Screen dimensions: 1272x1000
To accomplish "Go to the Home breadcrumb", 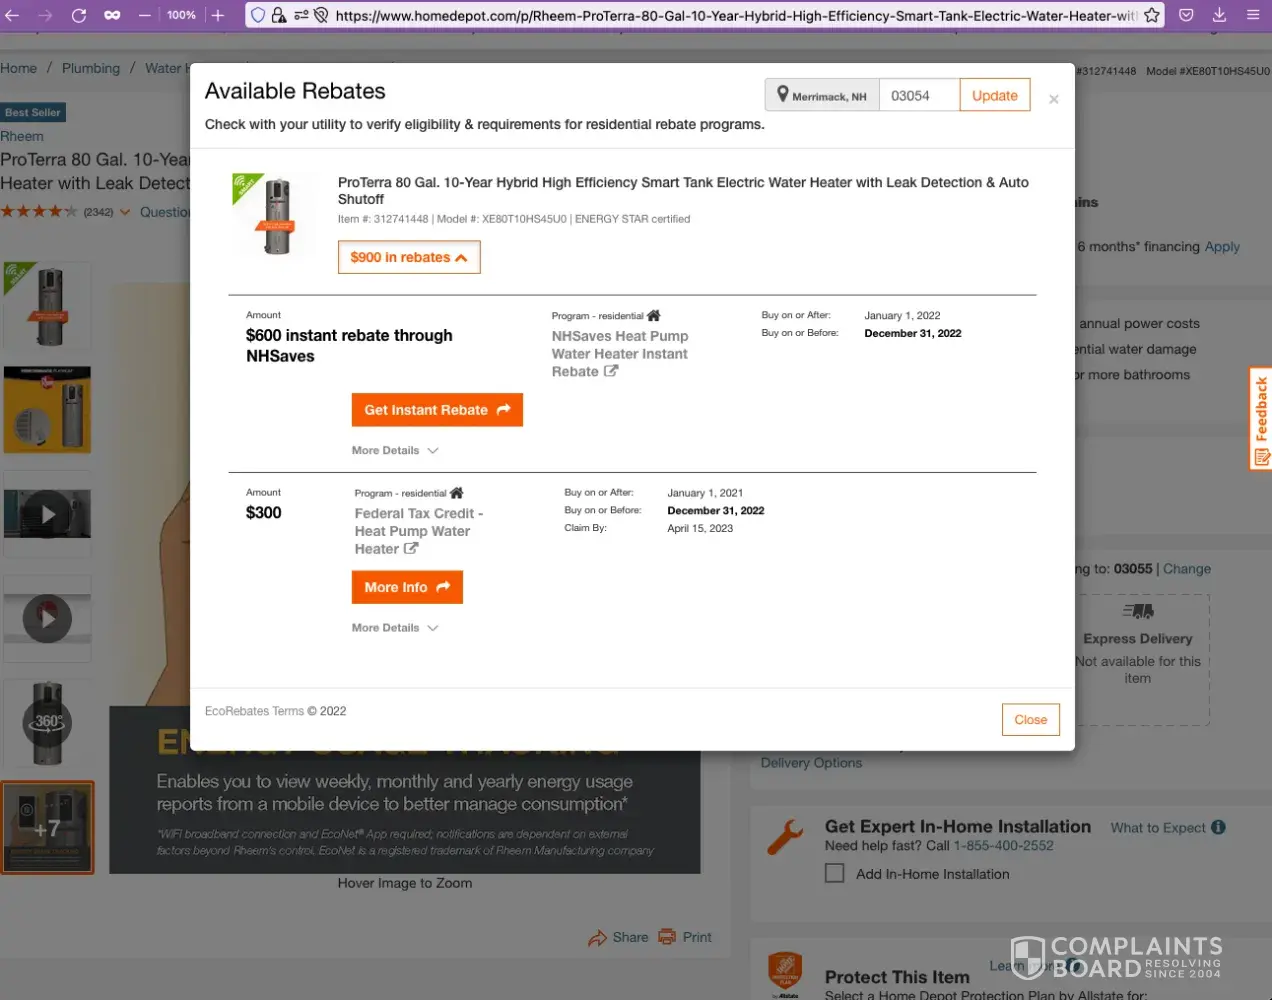I will [18, 68].
